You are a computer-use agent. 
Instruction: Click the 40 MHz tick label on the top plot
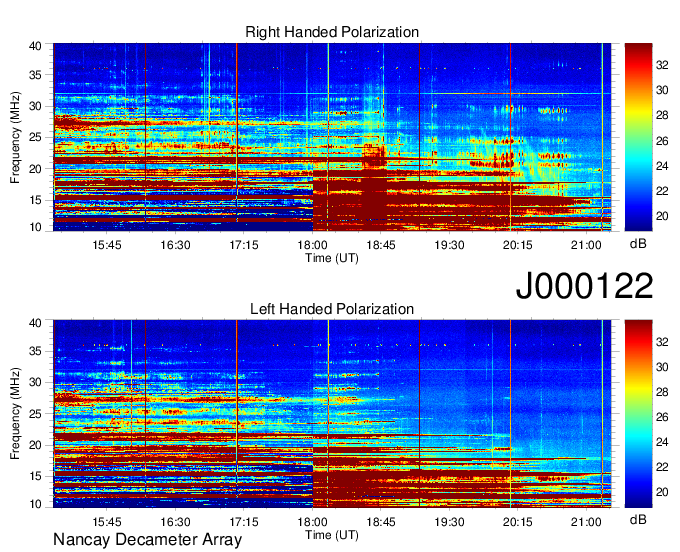[x=36, y=46]
